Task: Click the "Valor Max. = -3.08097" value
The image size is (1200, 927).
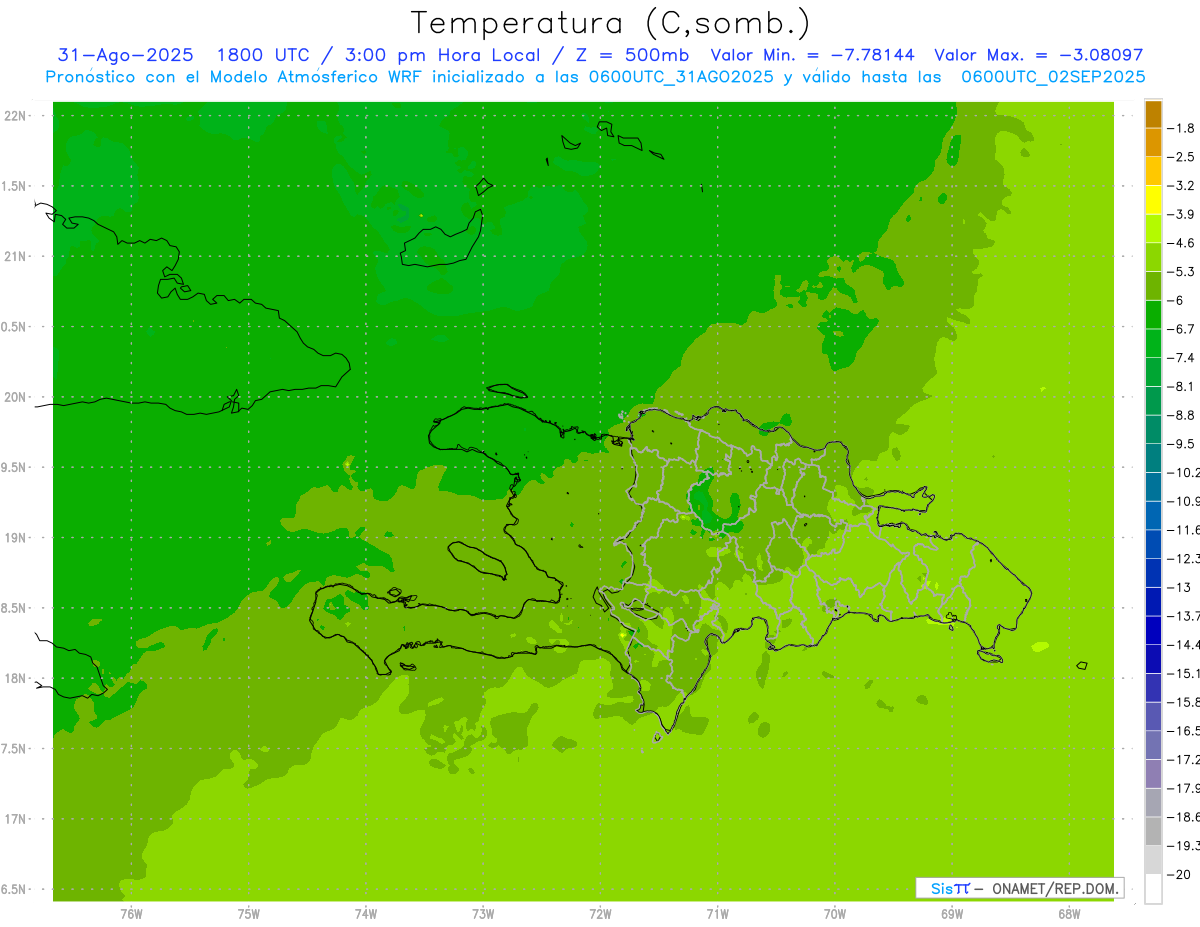Action: 1038,55
